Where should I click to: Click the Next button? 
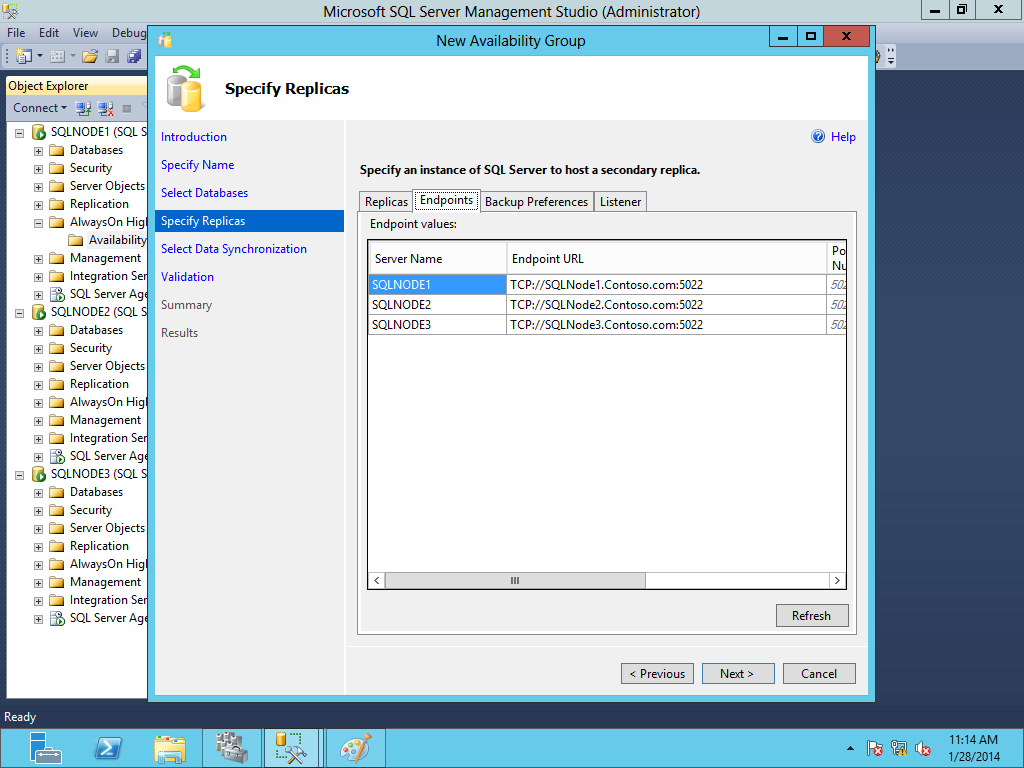tap(738, 673)
